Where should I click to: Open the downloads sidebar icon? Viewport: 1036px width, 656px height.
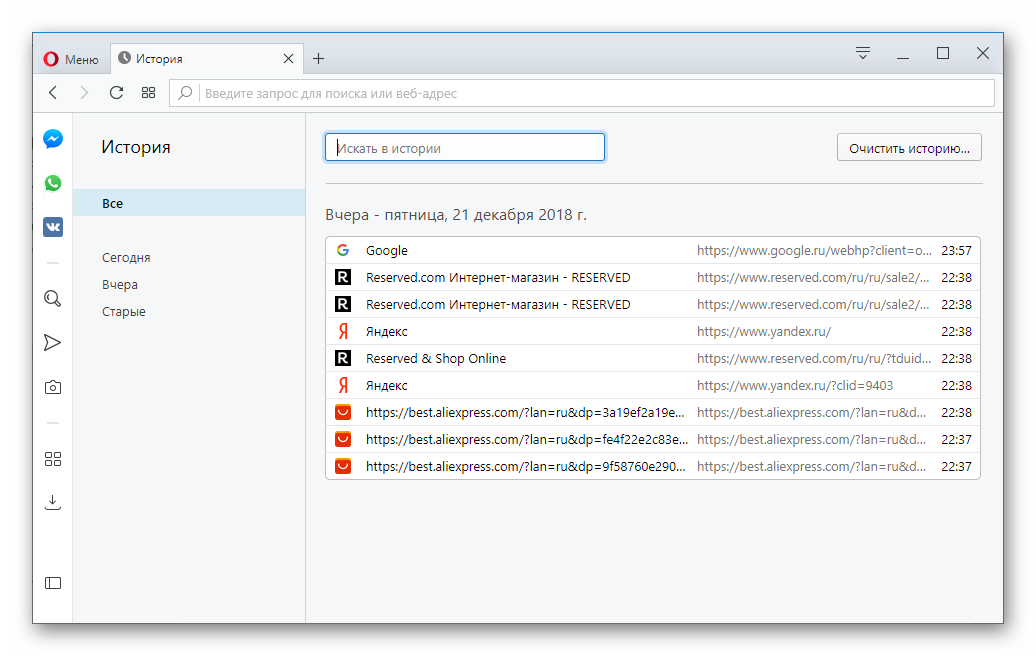53,502
